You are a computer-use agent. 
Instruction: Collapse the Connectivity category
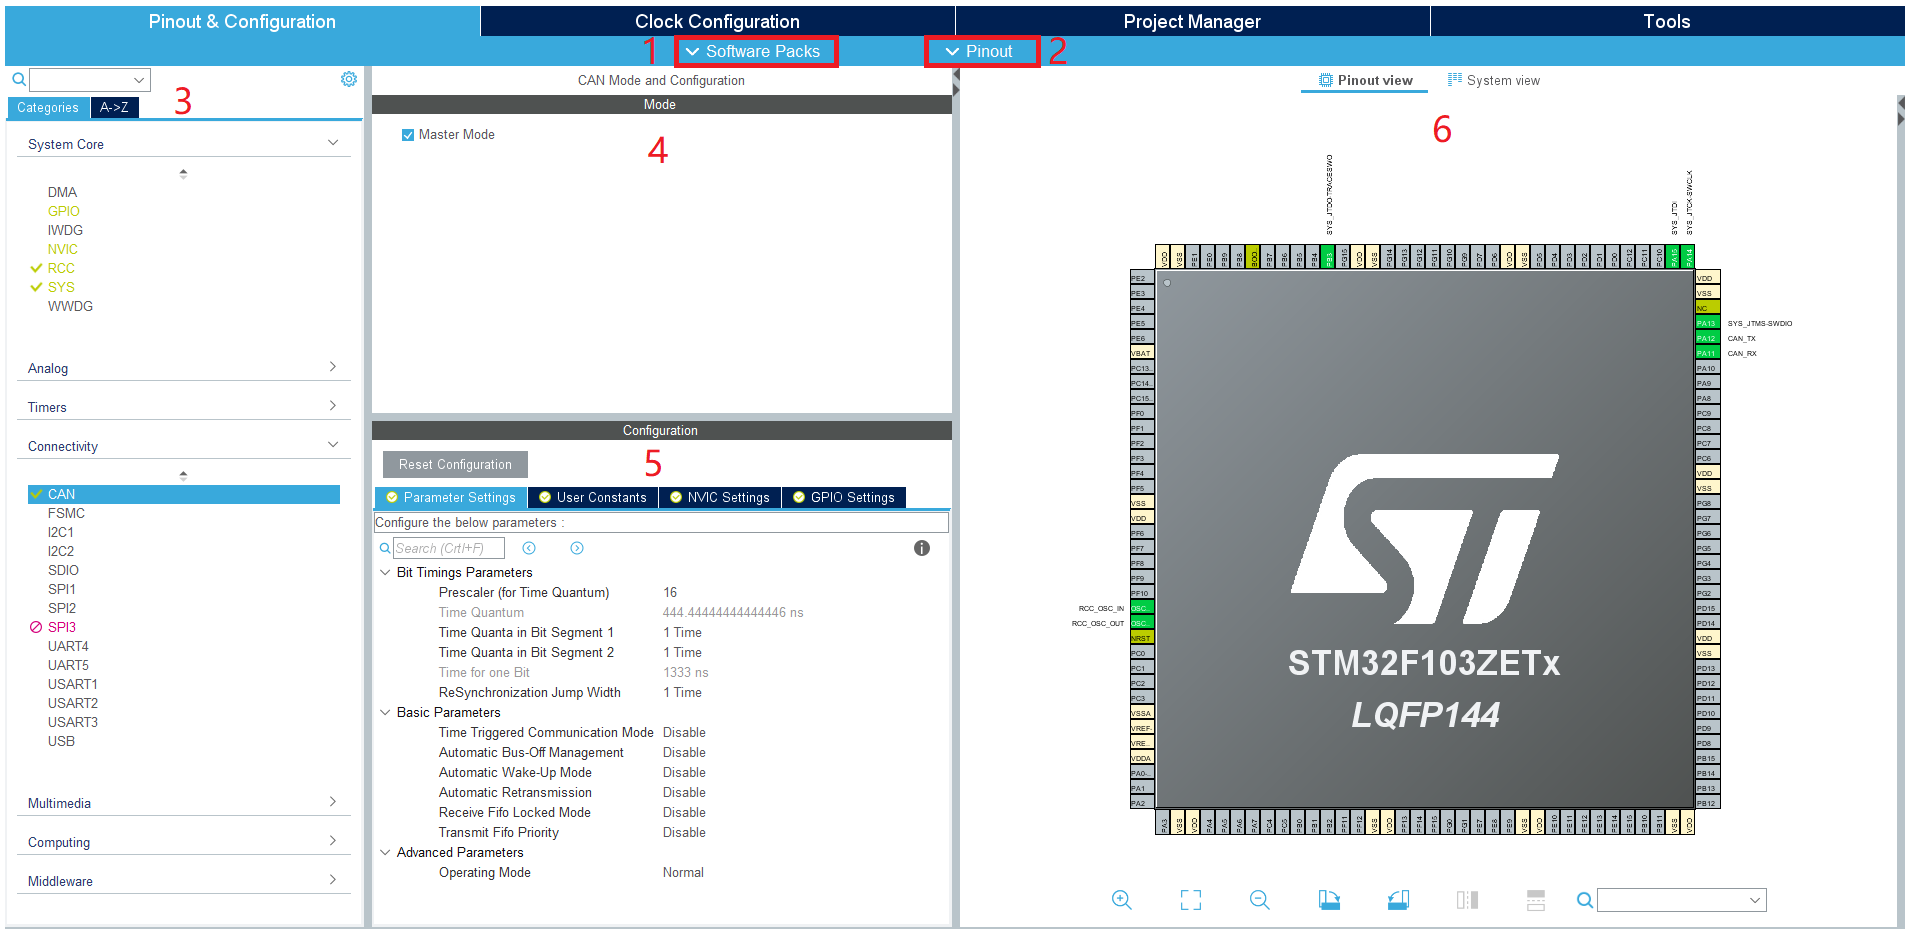[333, 445]
